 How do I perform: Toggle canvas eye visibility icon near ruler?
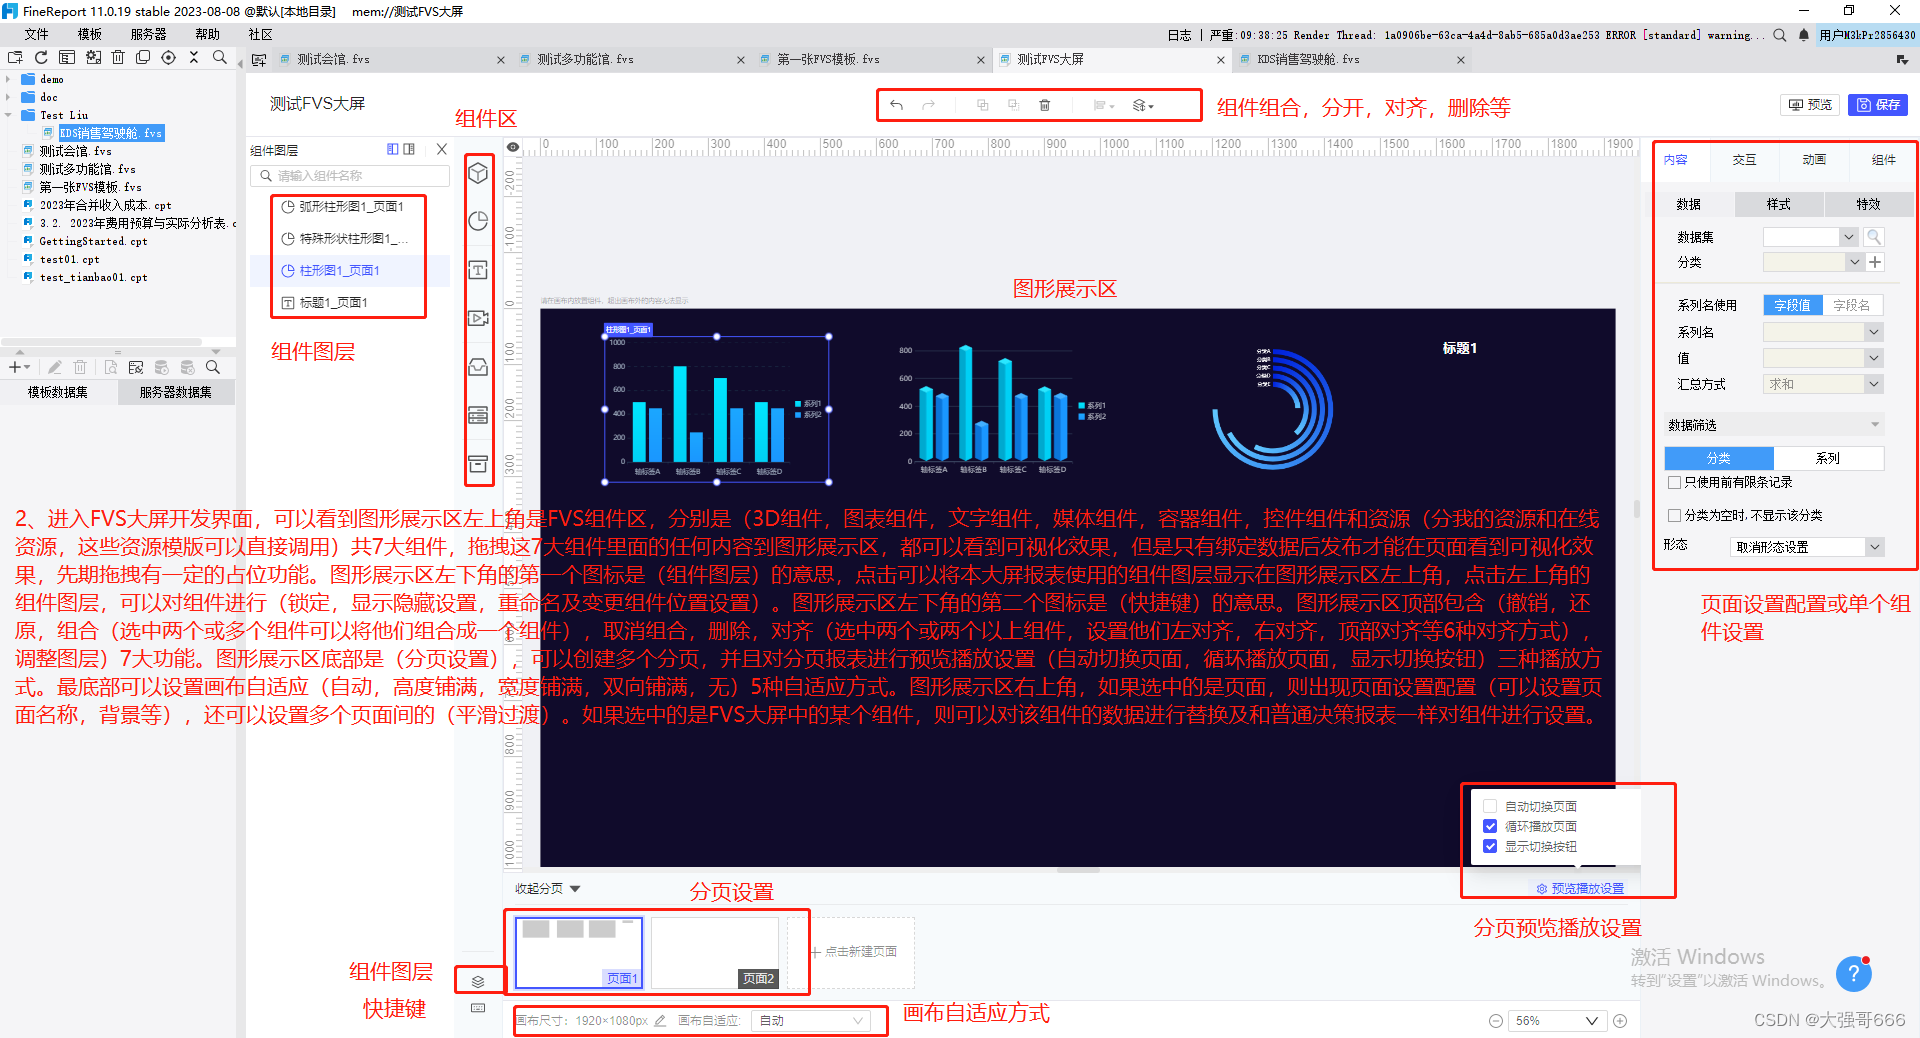point(513,147)
